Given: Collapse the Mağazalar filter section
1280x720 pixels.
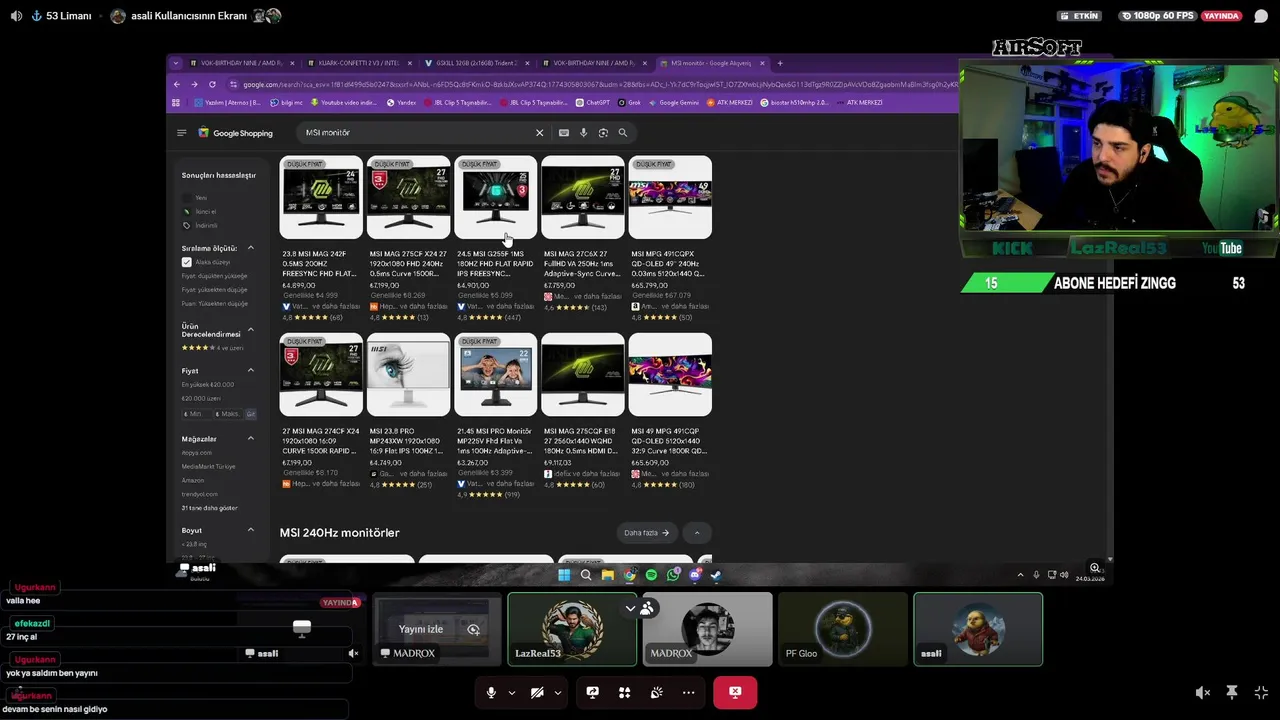Looking at the screenshot, I should click(x=250, y=439).
